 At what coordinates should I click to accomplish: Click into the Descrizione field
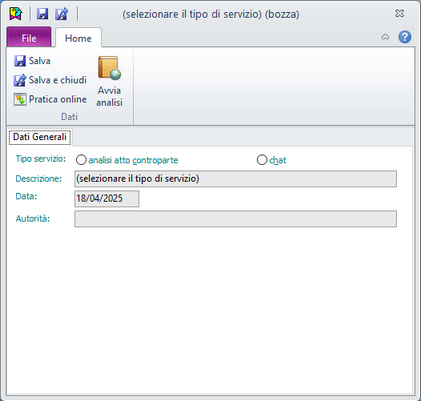coord(236,179)
